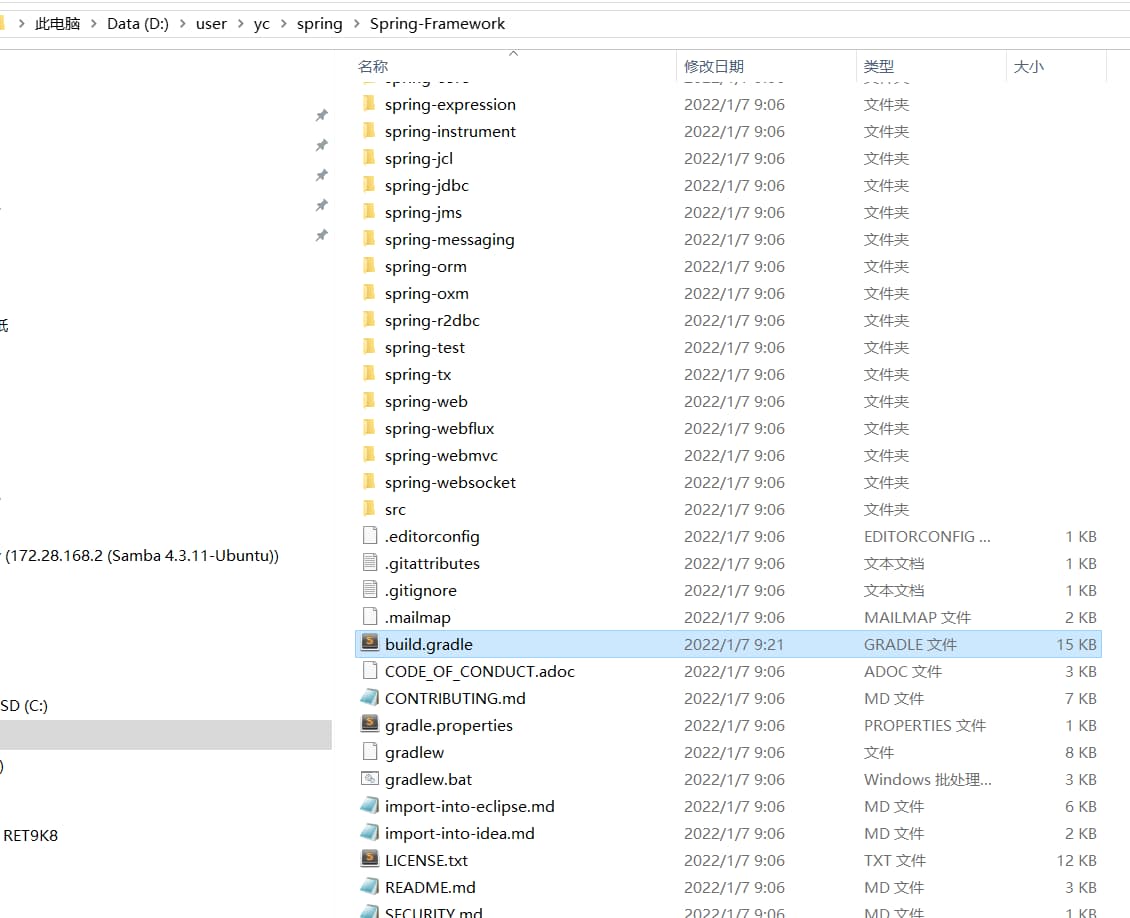Viewport: 1130px width, 918px height.
Task: Click the ADOC 文件 type cell
Action: [x=902, y=672]
